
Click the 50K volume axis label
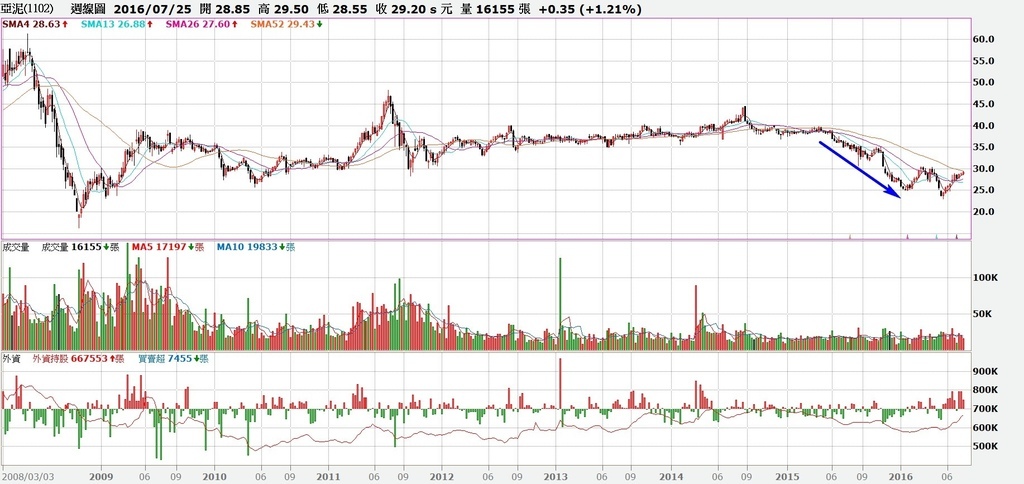984,314
